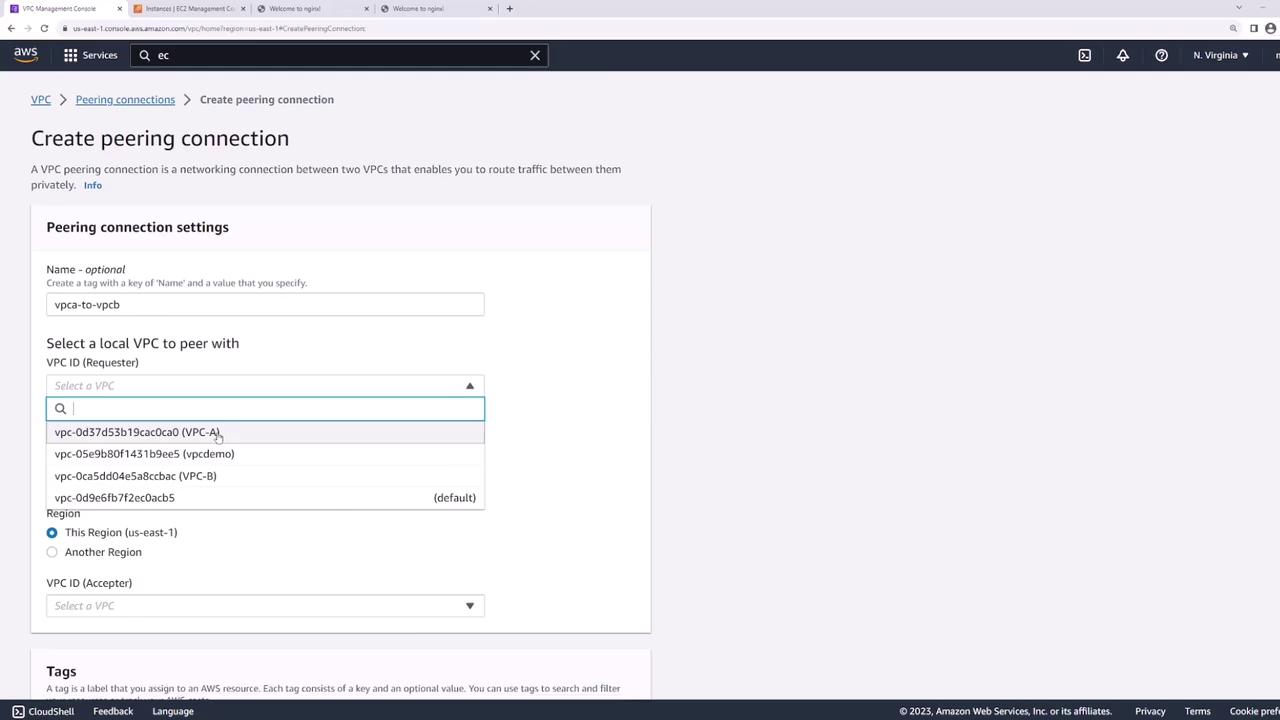Choose VPC-A from the requester list
The width and height of the screenshot is (1280, 720).
point(265,432)
